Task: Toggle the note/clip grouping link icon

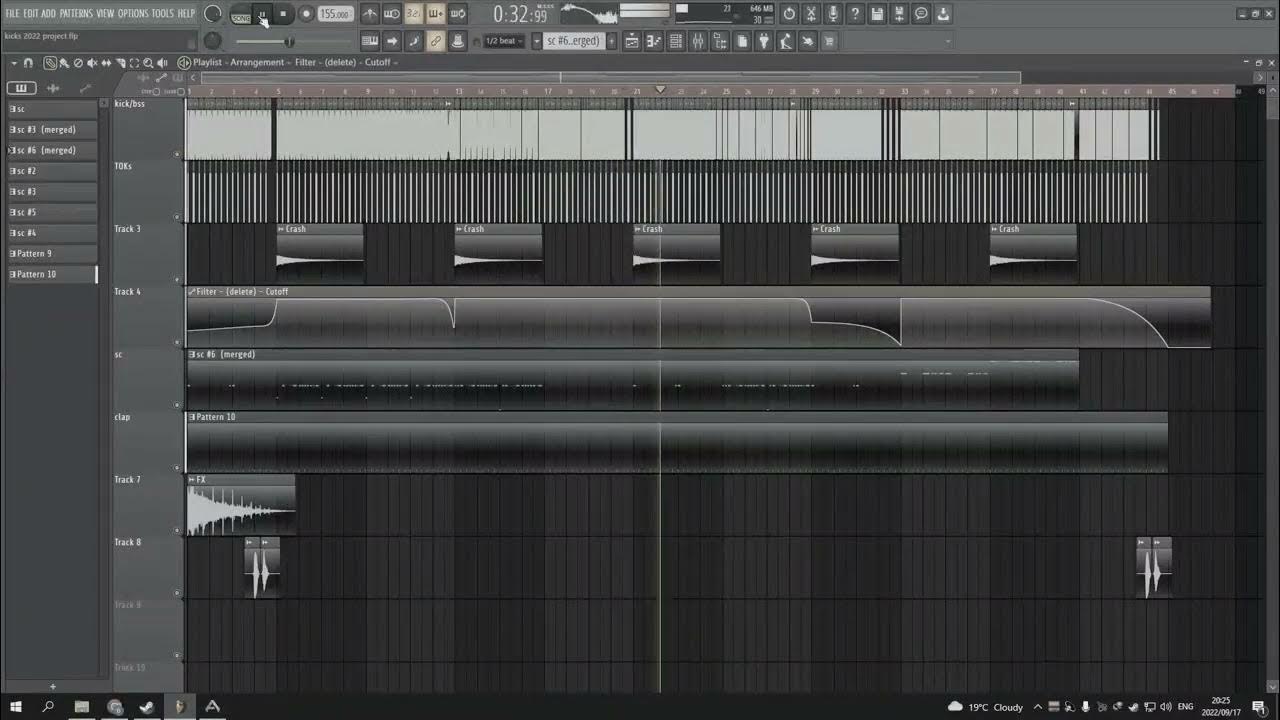Action: tap(436, 41)
